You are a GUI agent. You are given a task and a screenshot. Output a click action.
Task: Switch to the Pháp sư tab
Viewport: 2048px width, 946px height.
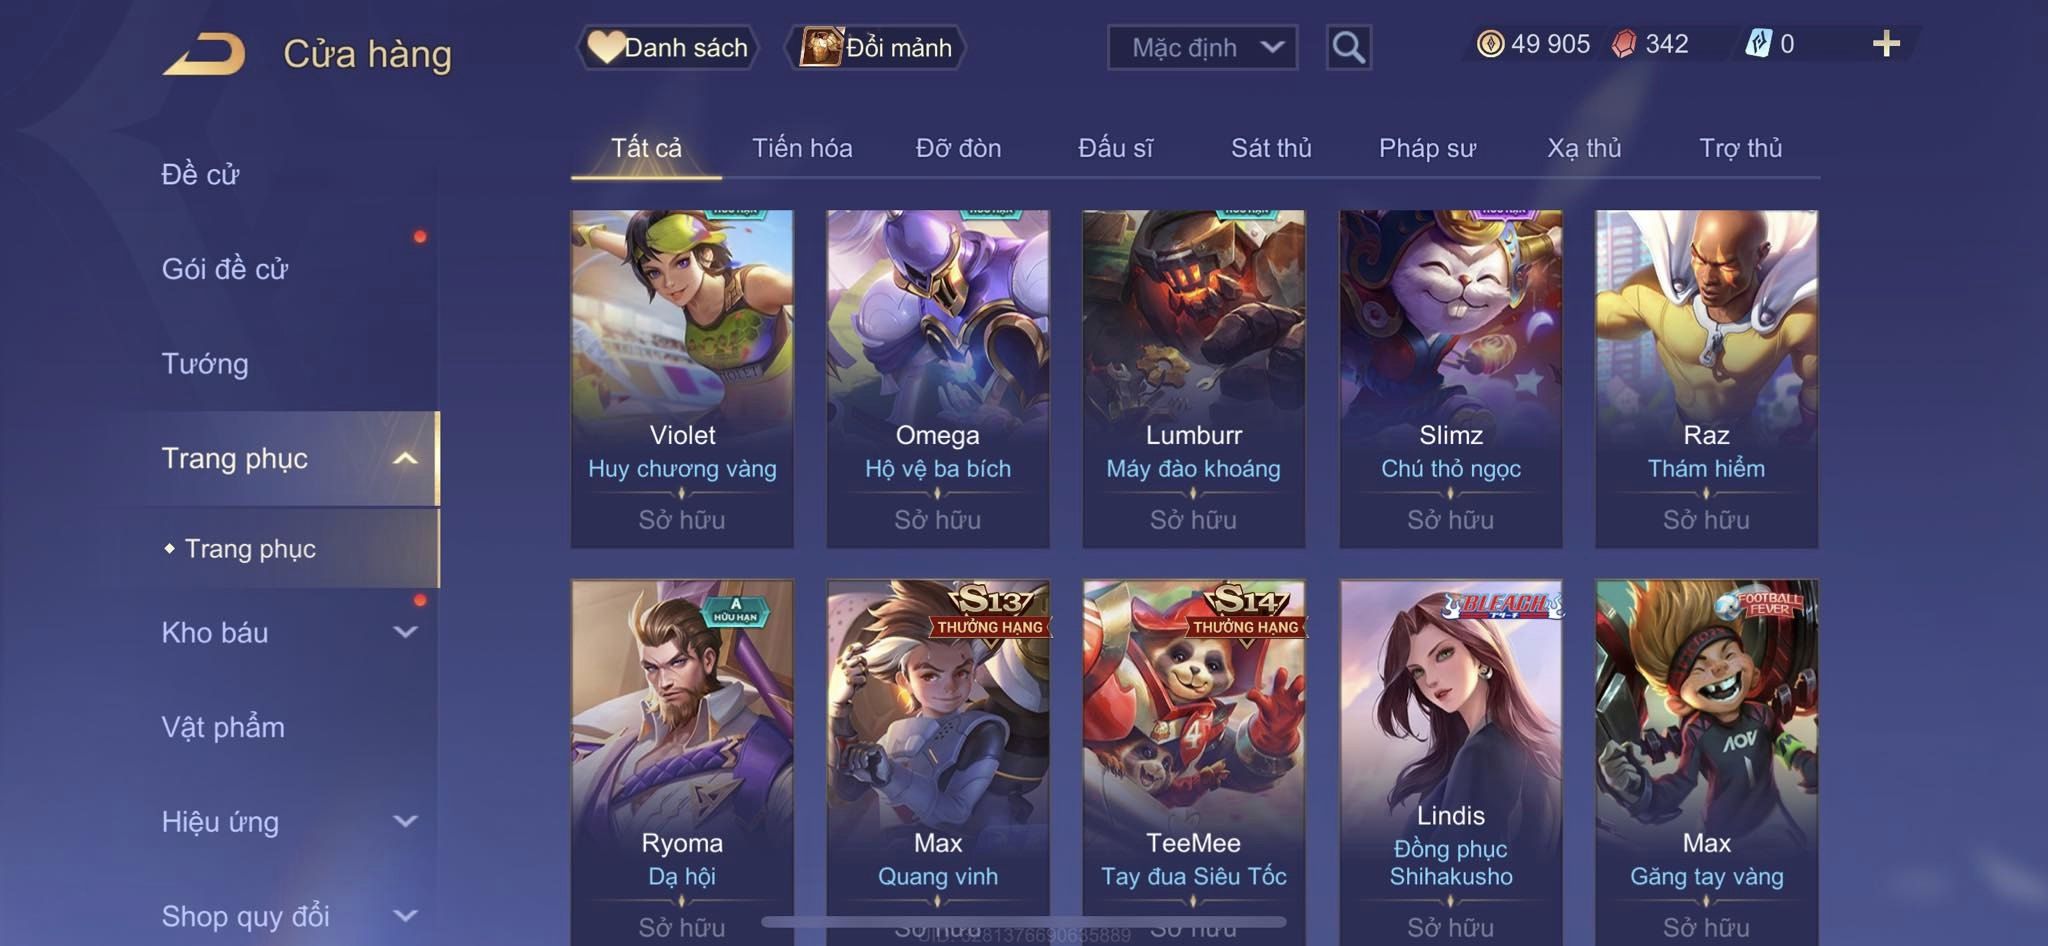pos(1427,148)
